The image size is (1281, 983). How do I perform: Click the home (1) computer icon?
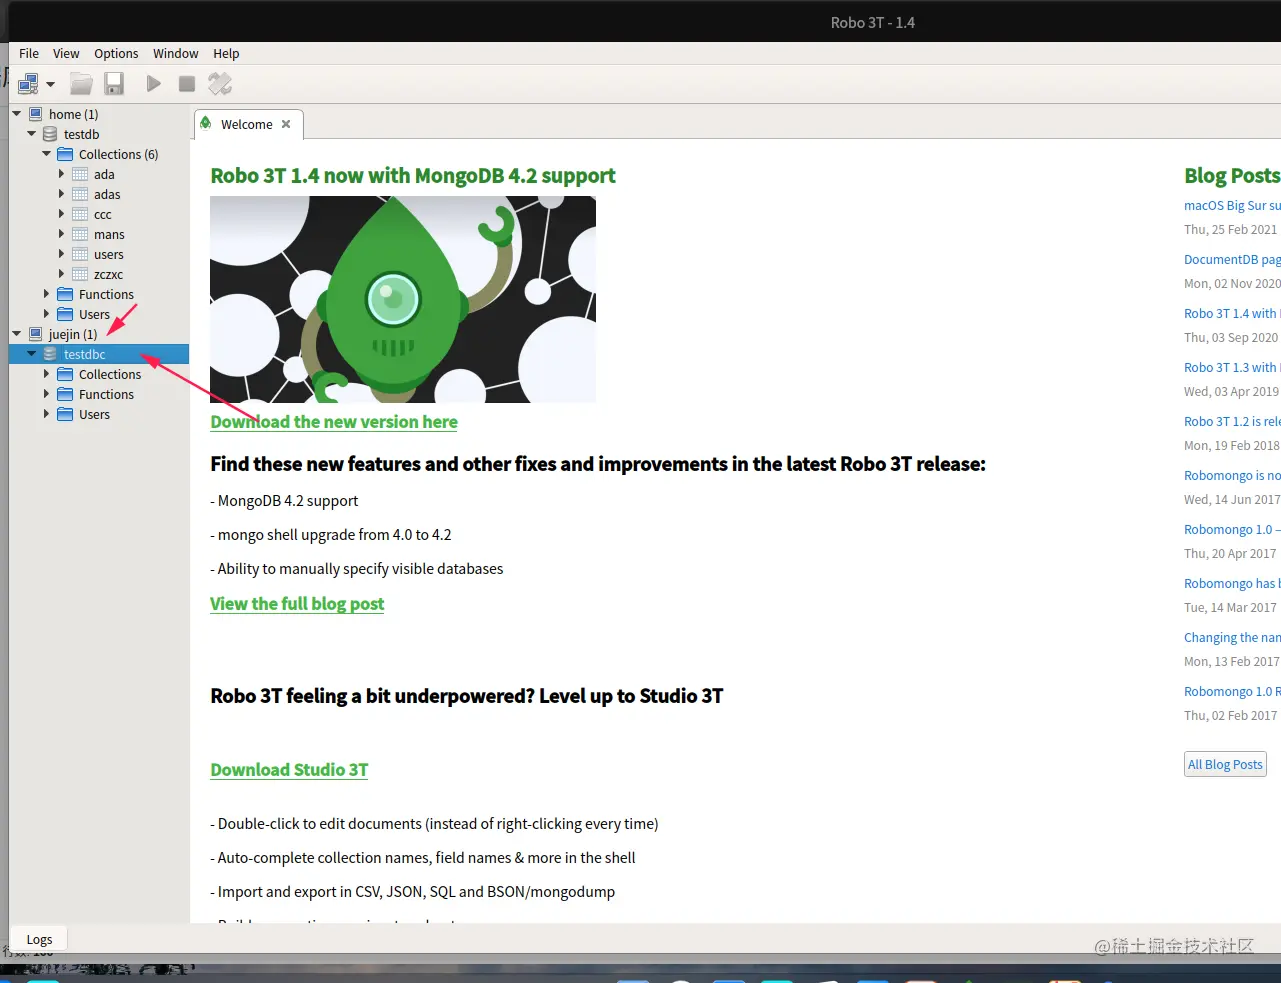tap(36, 114)
